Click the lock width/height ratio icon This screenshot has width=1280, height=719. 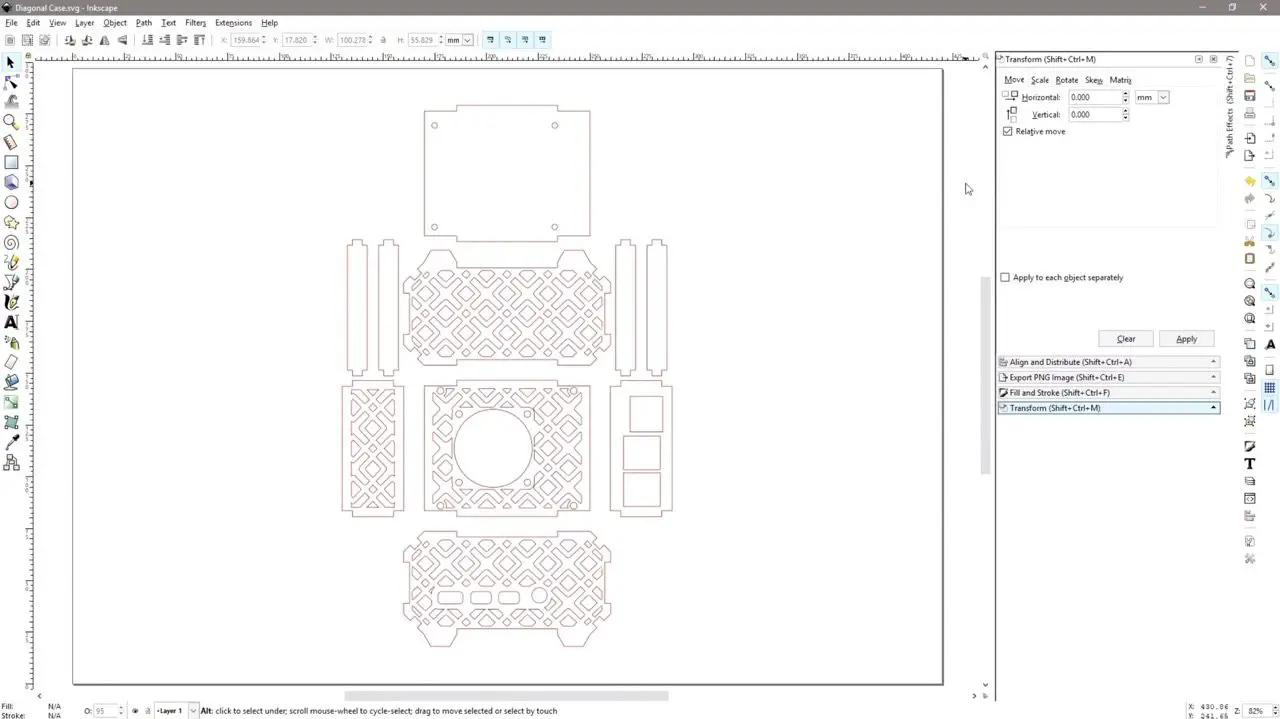click(384, 40)
